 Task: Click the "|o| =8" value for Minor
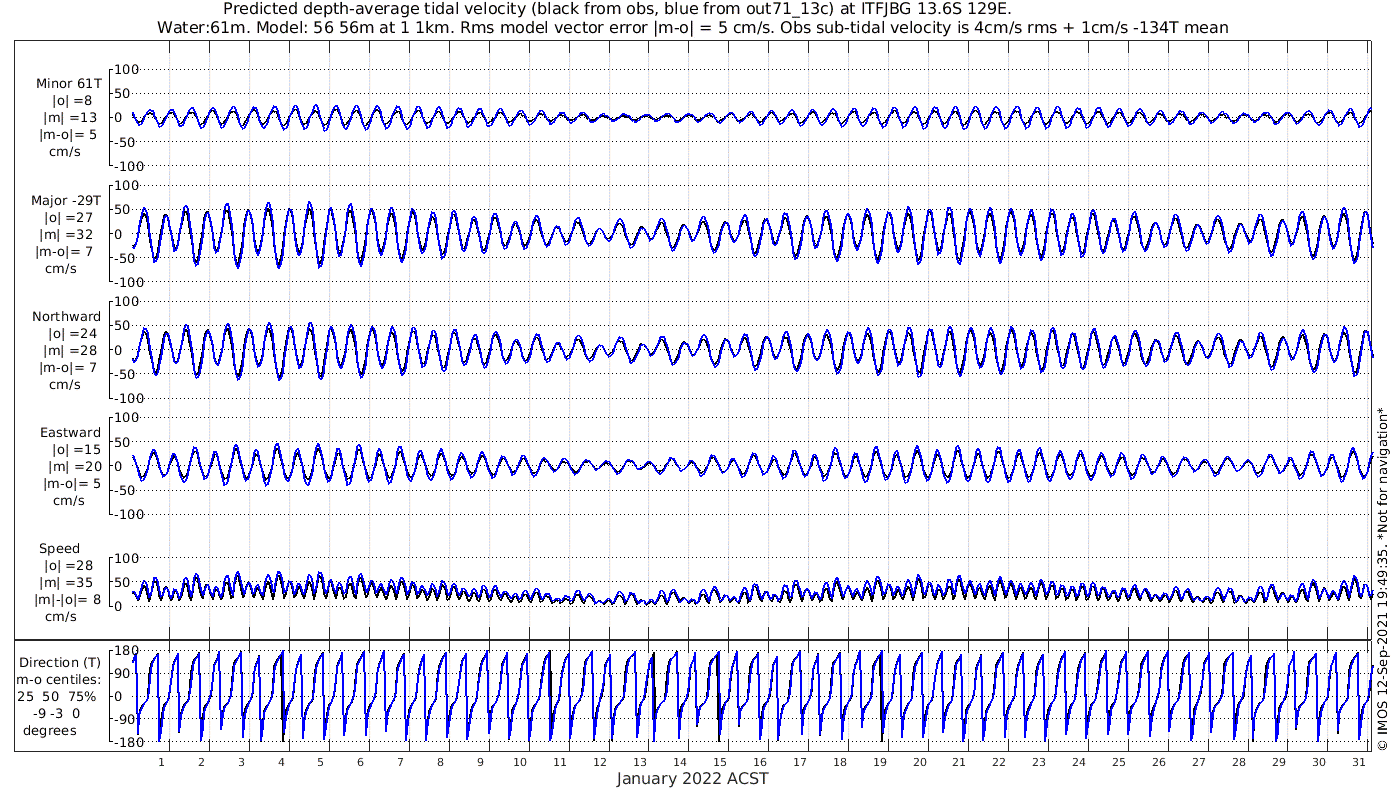[72, 101]
